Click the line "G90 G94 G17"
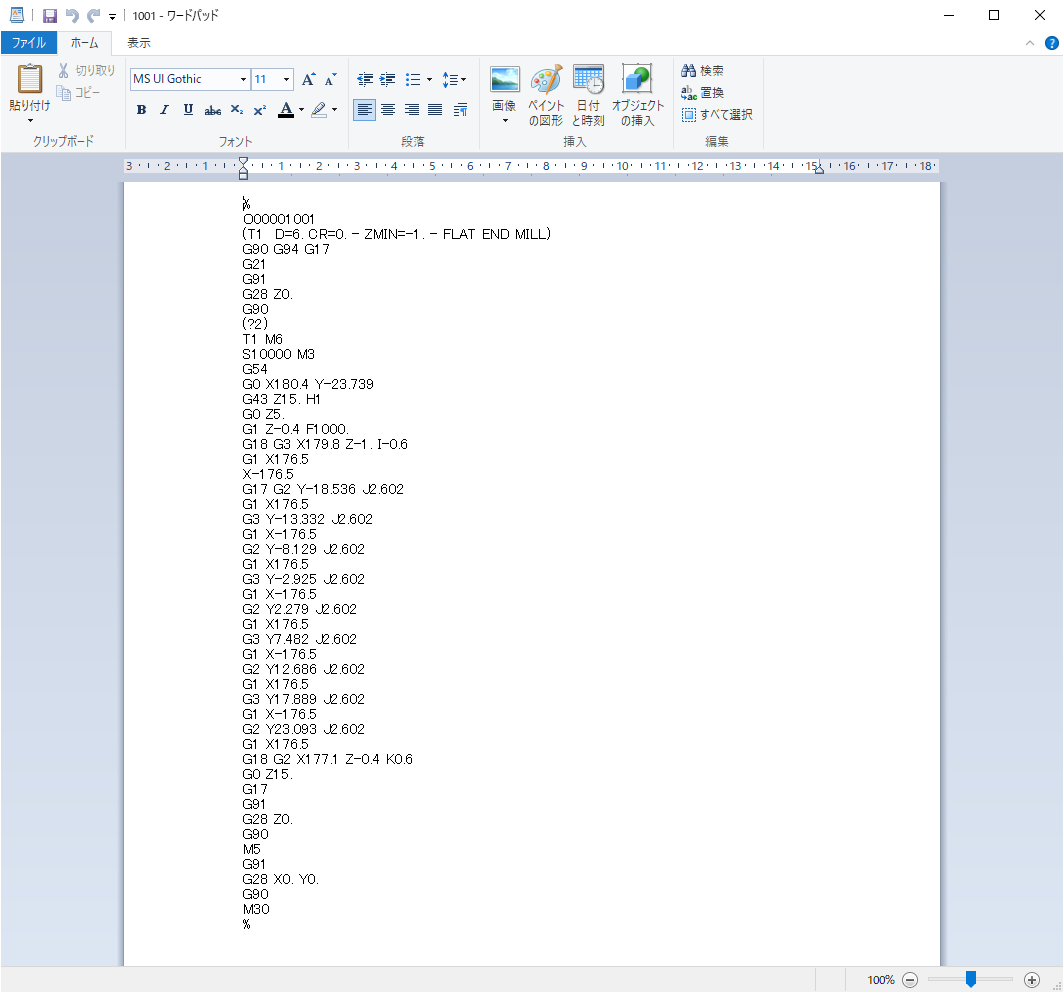Viewport: 1064px width, 993px height. (286, 249)
